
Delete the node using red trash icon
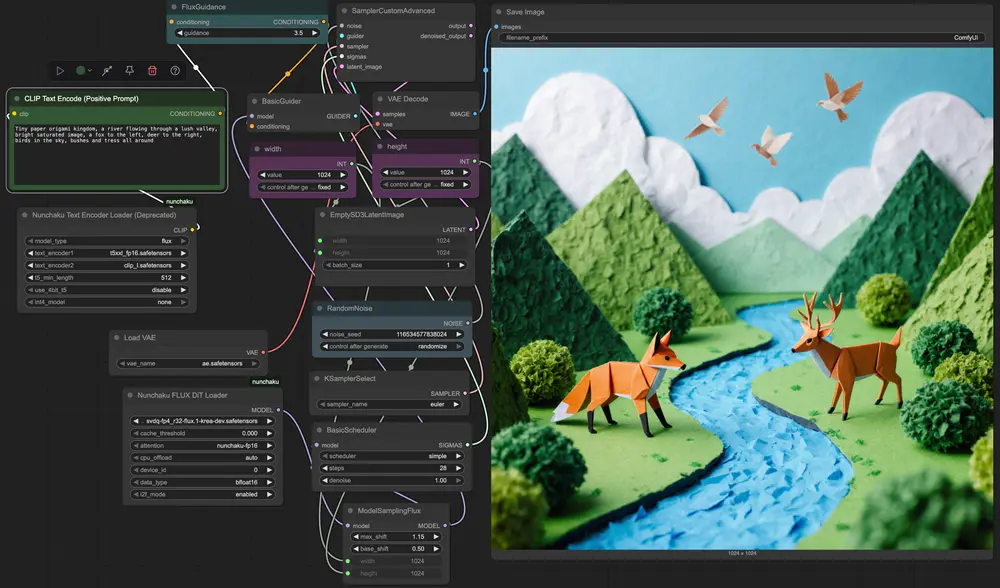coord(152,71)
